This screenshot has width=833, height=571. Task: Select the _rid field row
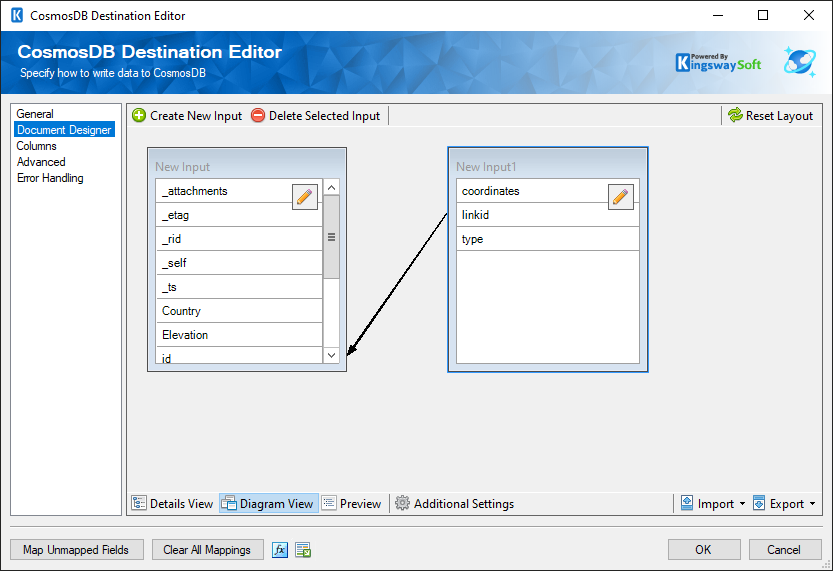[239, 239]
